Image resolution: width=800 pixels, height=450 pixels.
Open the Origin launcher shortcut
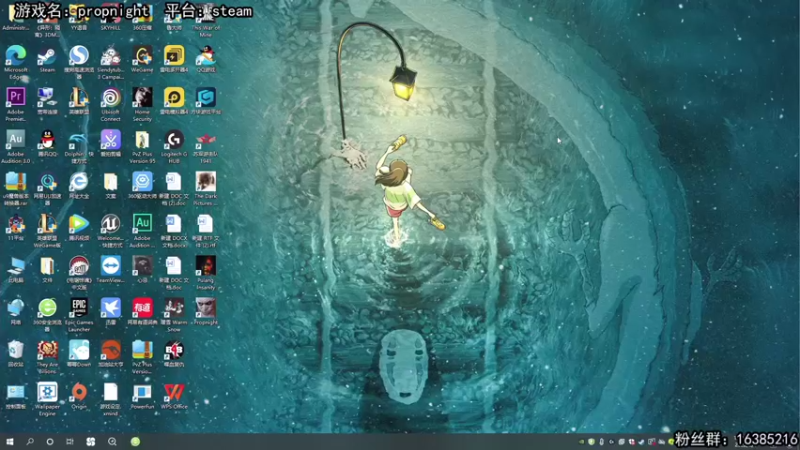79,392
